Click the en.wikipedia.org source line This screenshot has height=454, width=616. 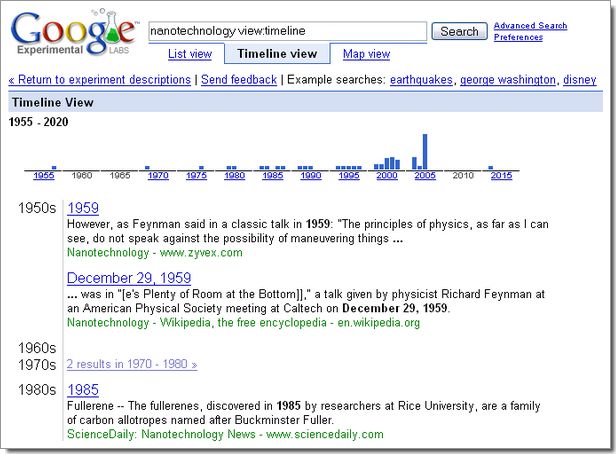tap(243, 322)
